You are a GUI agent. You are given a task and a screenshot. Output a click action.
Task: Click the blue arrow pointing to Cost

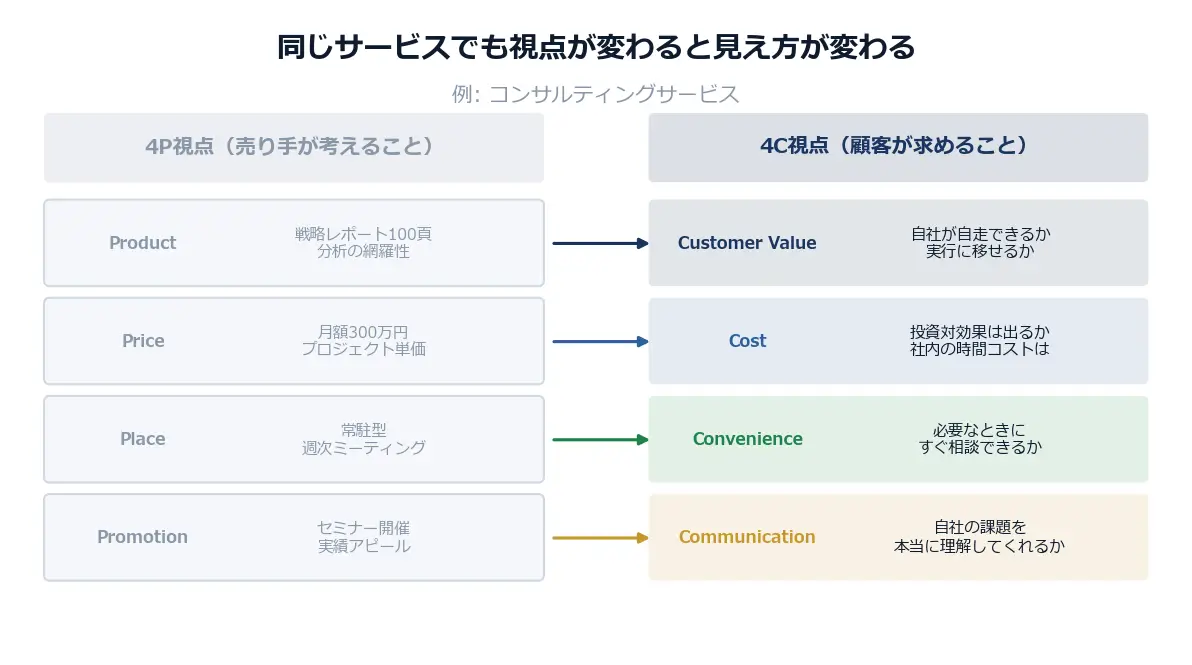(x=600, y=341)
